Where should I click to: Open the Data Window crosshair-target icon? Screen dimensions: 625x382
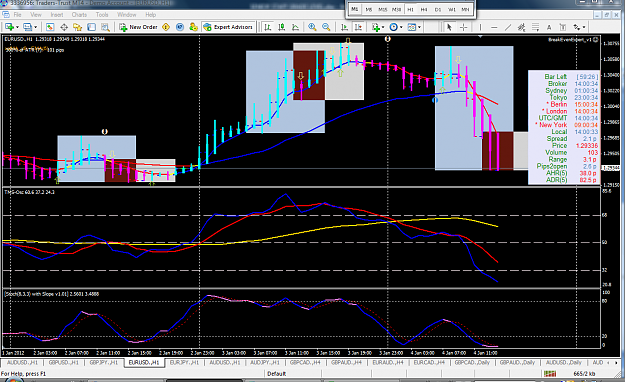pos(64,27)
